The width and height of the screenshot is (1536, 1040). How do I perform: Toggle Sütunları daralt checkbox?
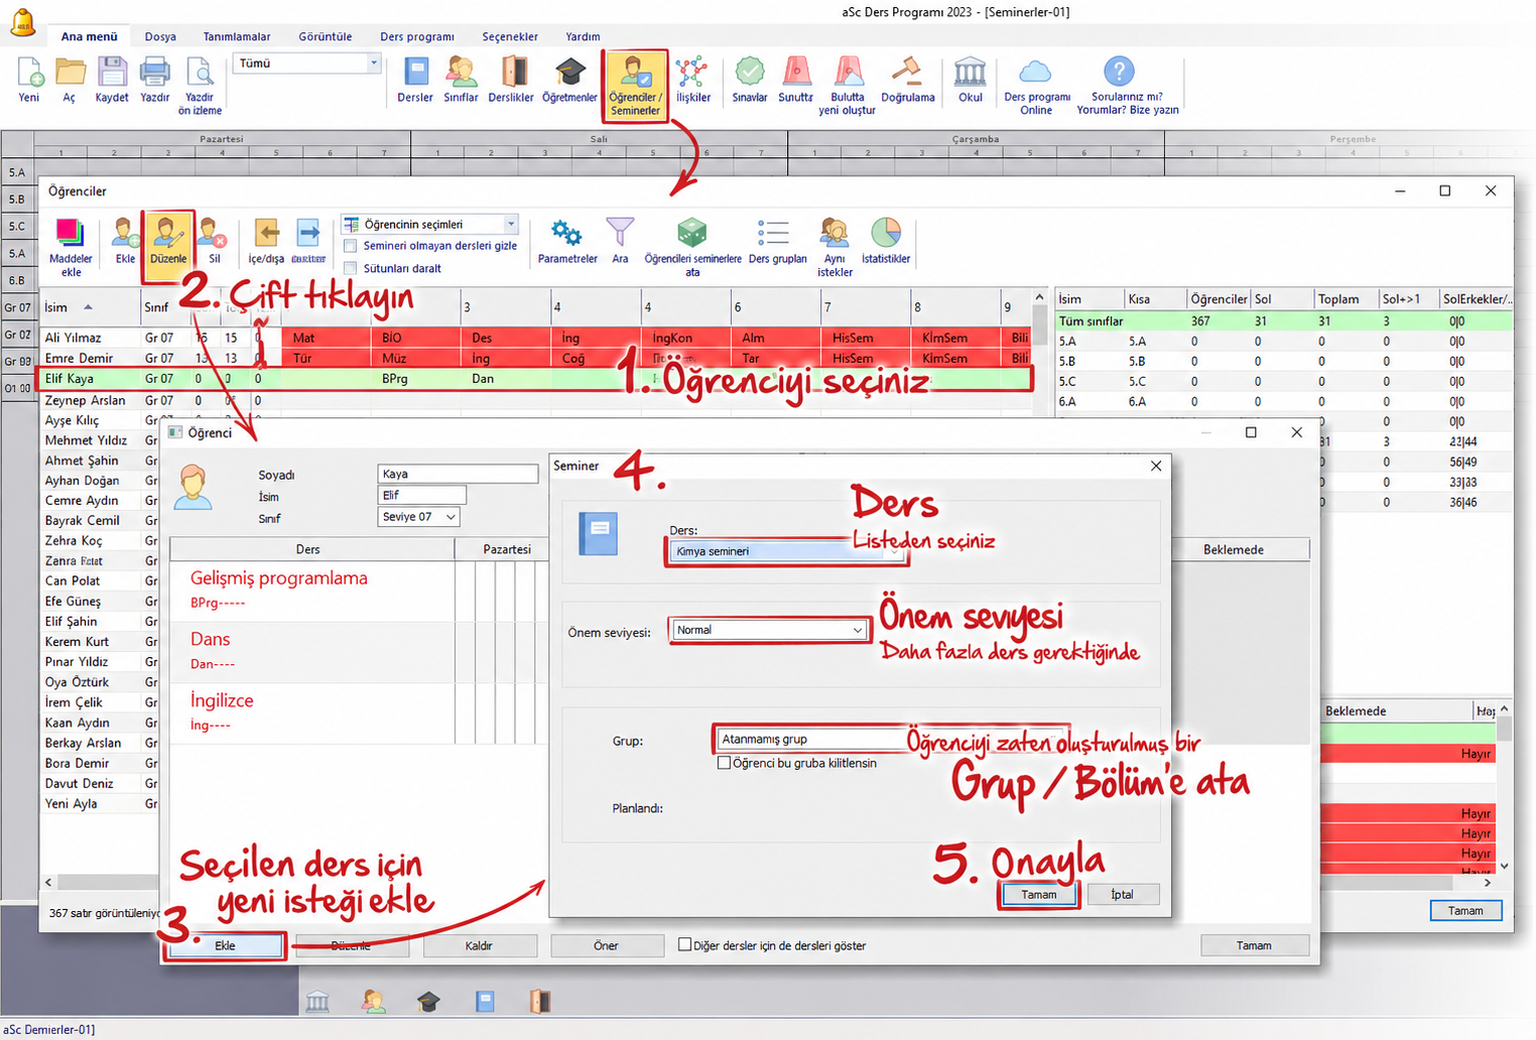click(x=350, y=268)
